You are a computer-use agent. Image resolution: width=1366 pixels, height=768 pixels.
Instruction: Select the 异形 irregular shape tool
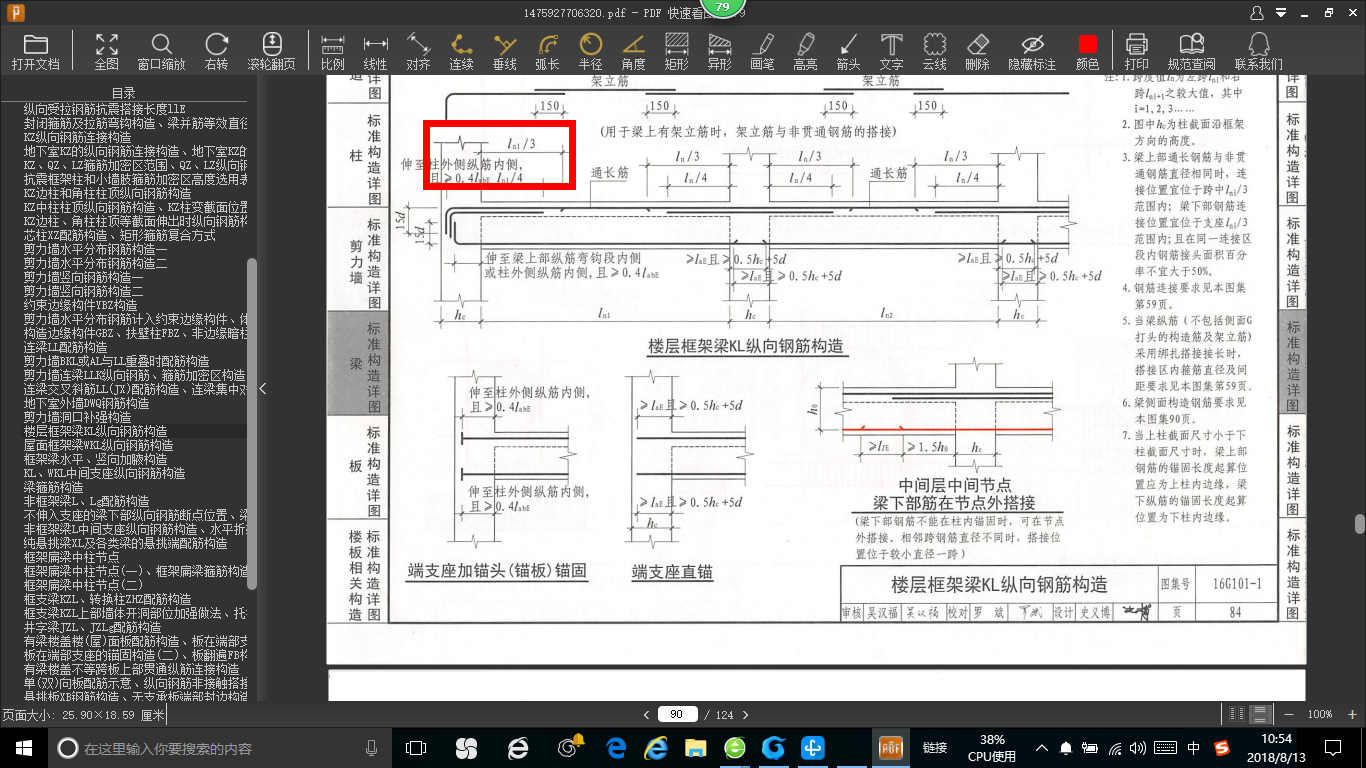point(719,51)
